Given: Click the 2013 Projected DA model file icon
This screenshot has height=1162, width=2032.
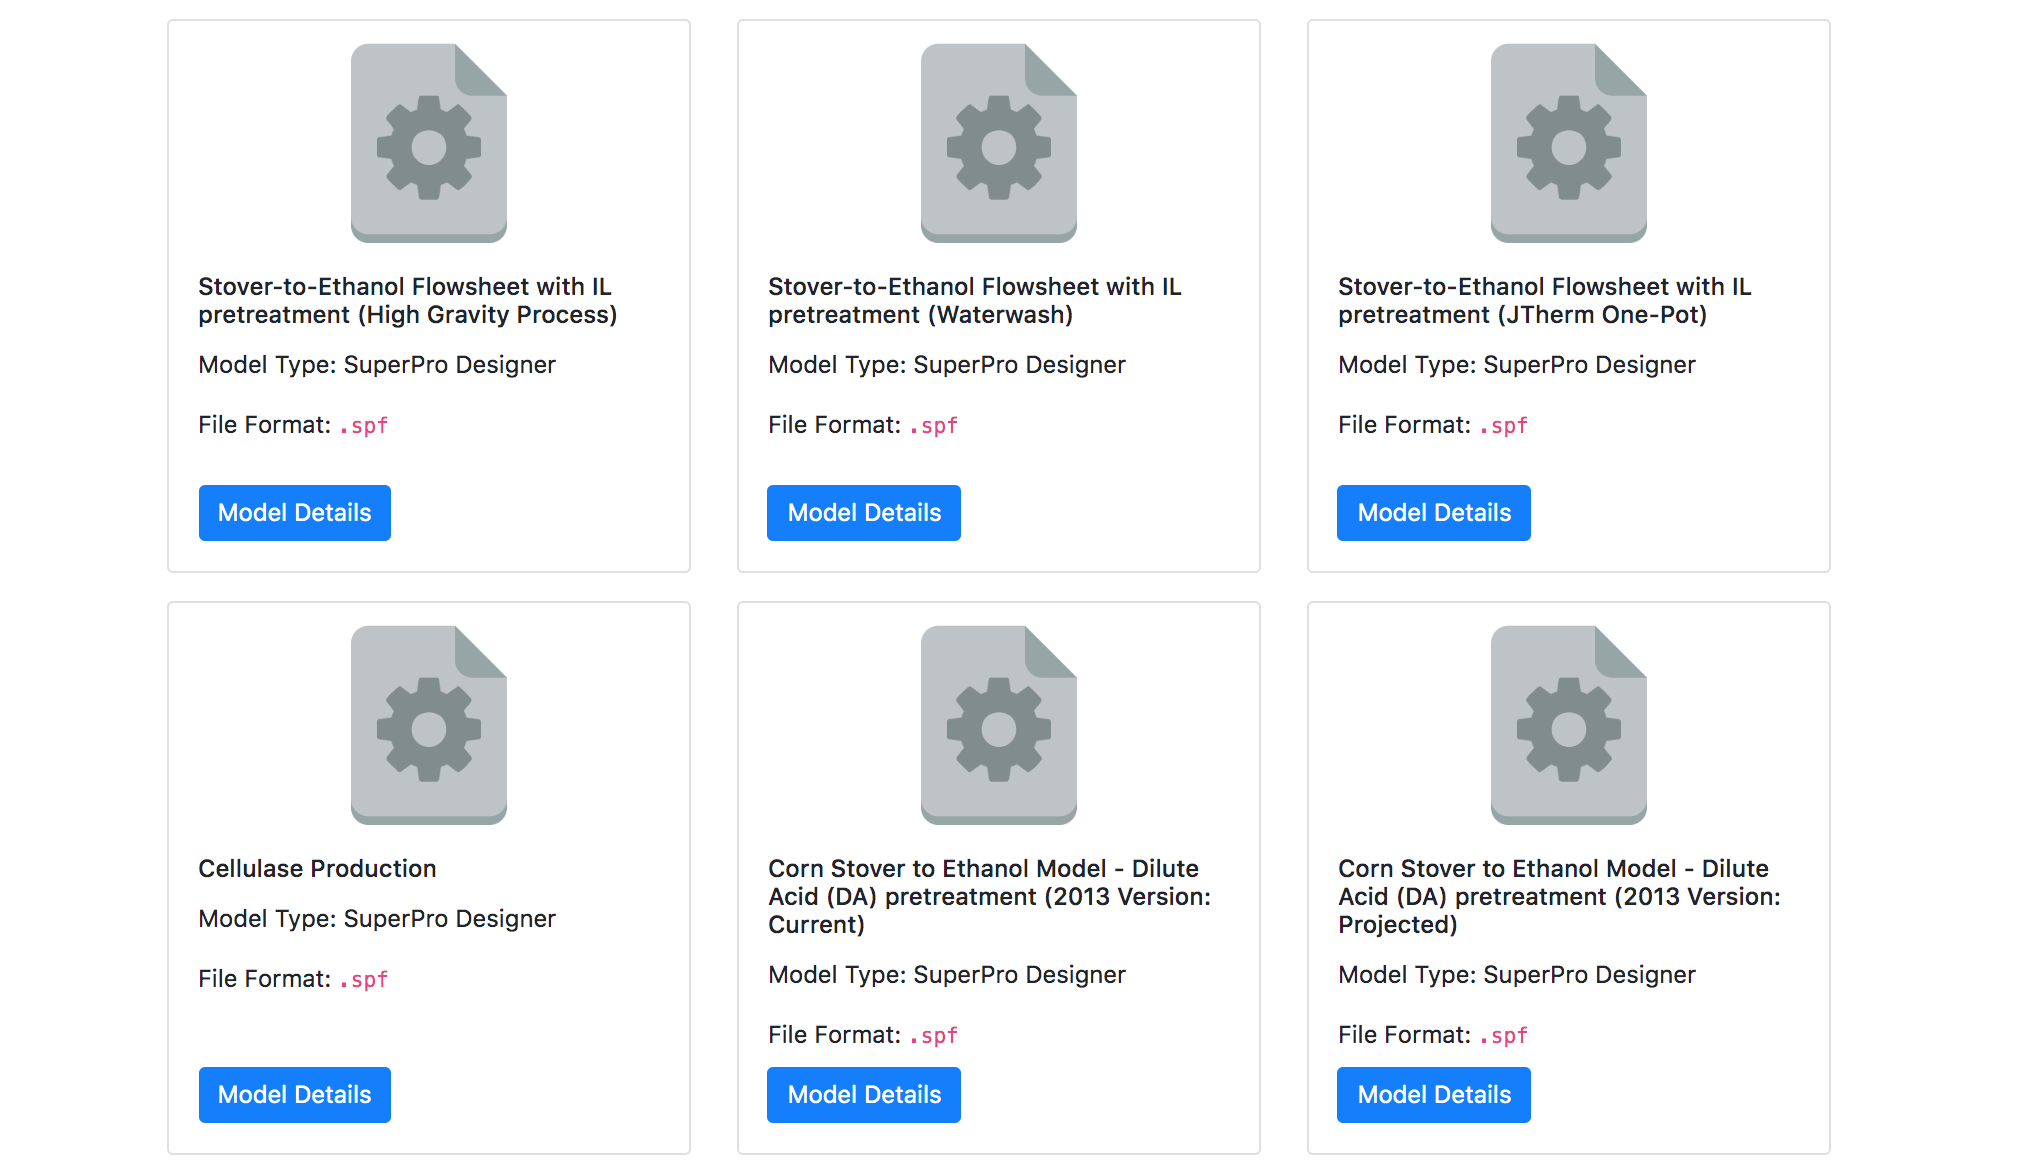Looking at the screenshot, I should [1568, 725].
